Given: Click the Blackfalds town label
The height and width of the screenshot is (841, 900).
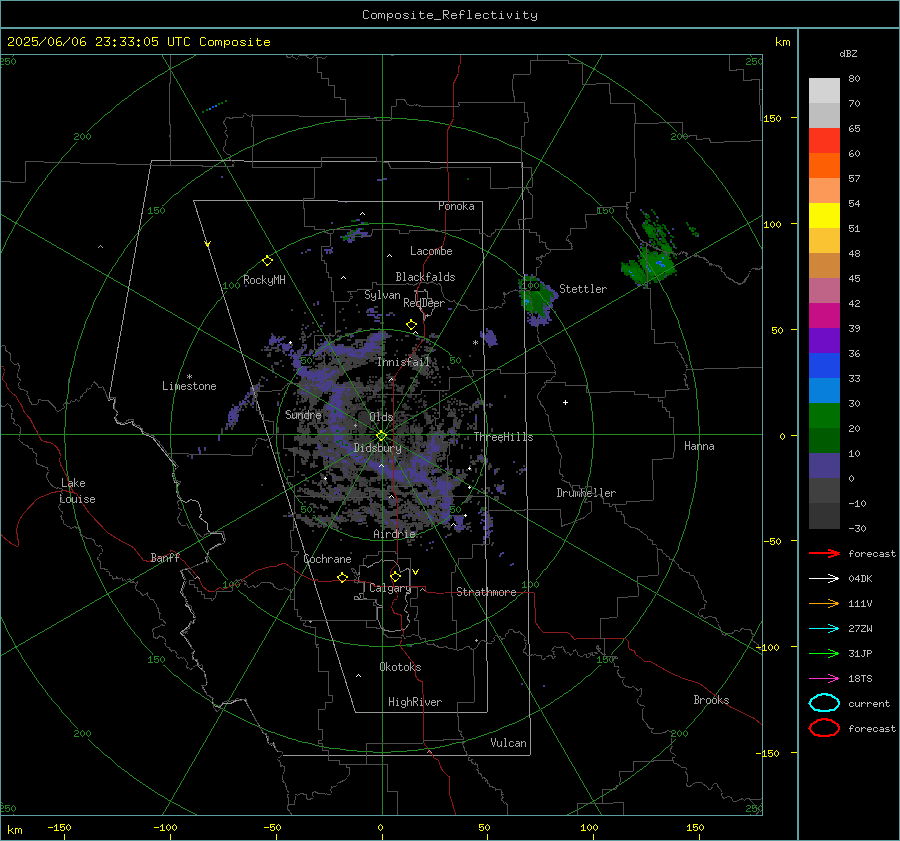Looking at the screenshot, I should coord(425,277).
